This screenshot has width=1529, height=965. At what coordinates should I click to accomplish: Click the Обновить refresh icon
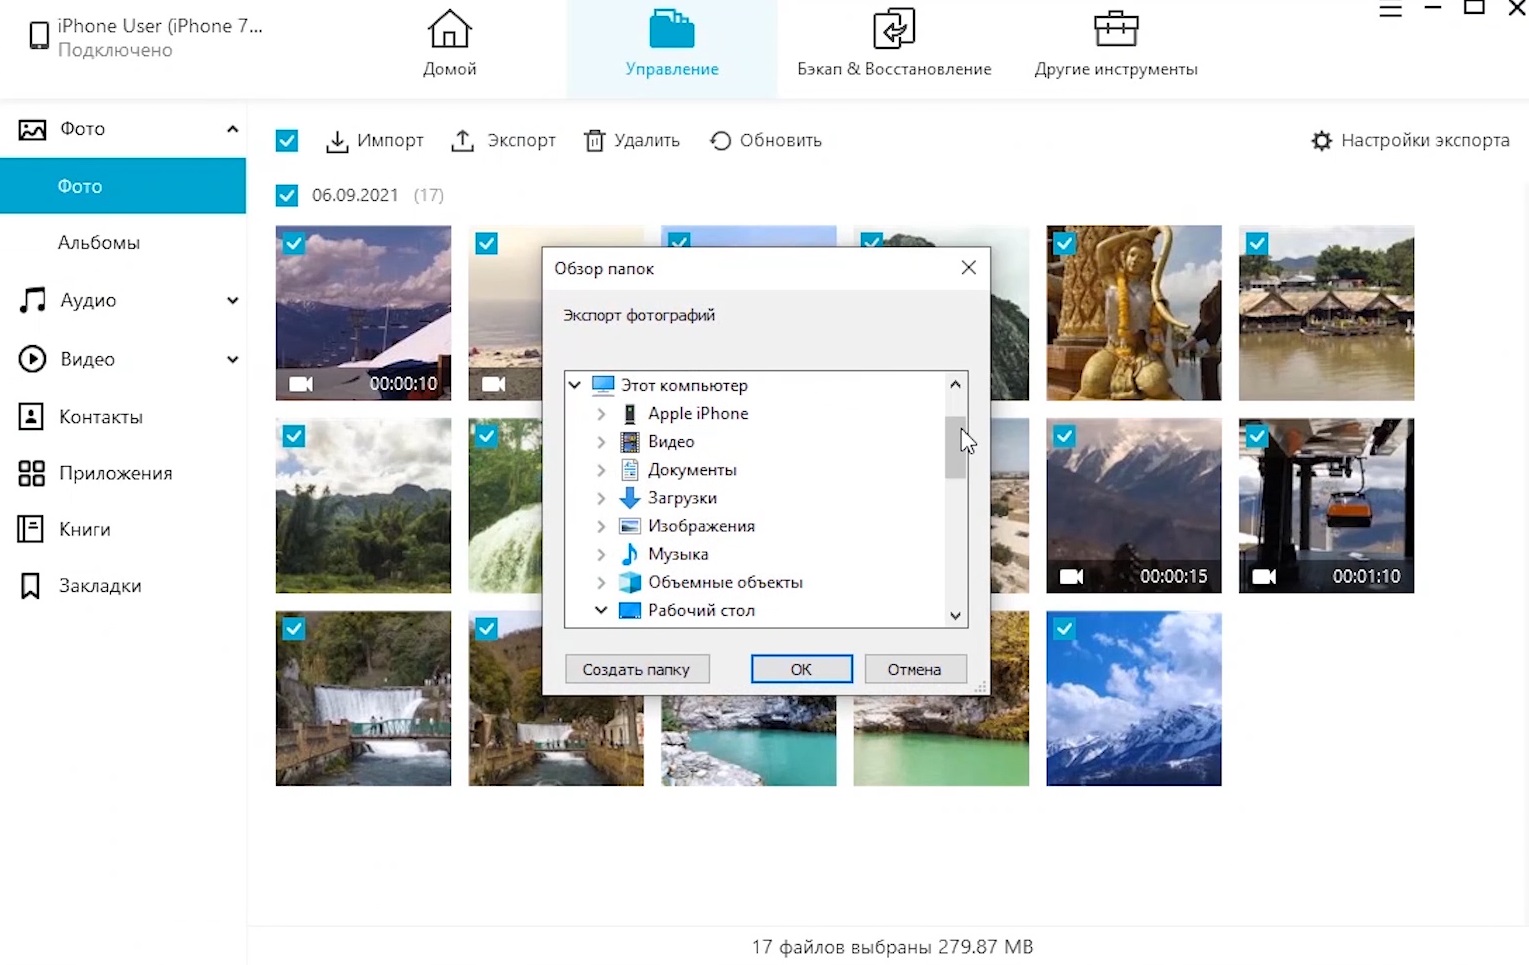pos(720,141)
